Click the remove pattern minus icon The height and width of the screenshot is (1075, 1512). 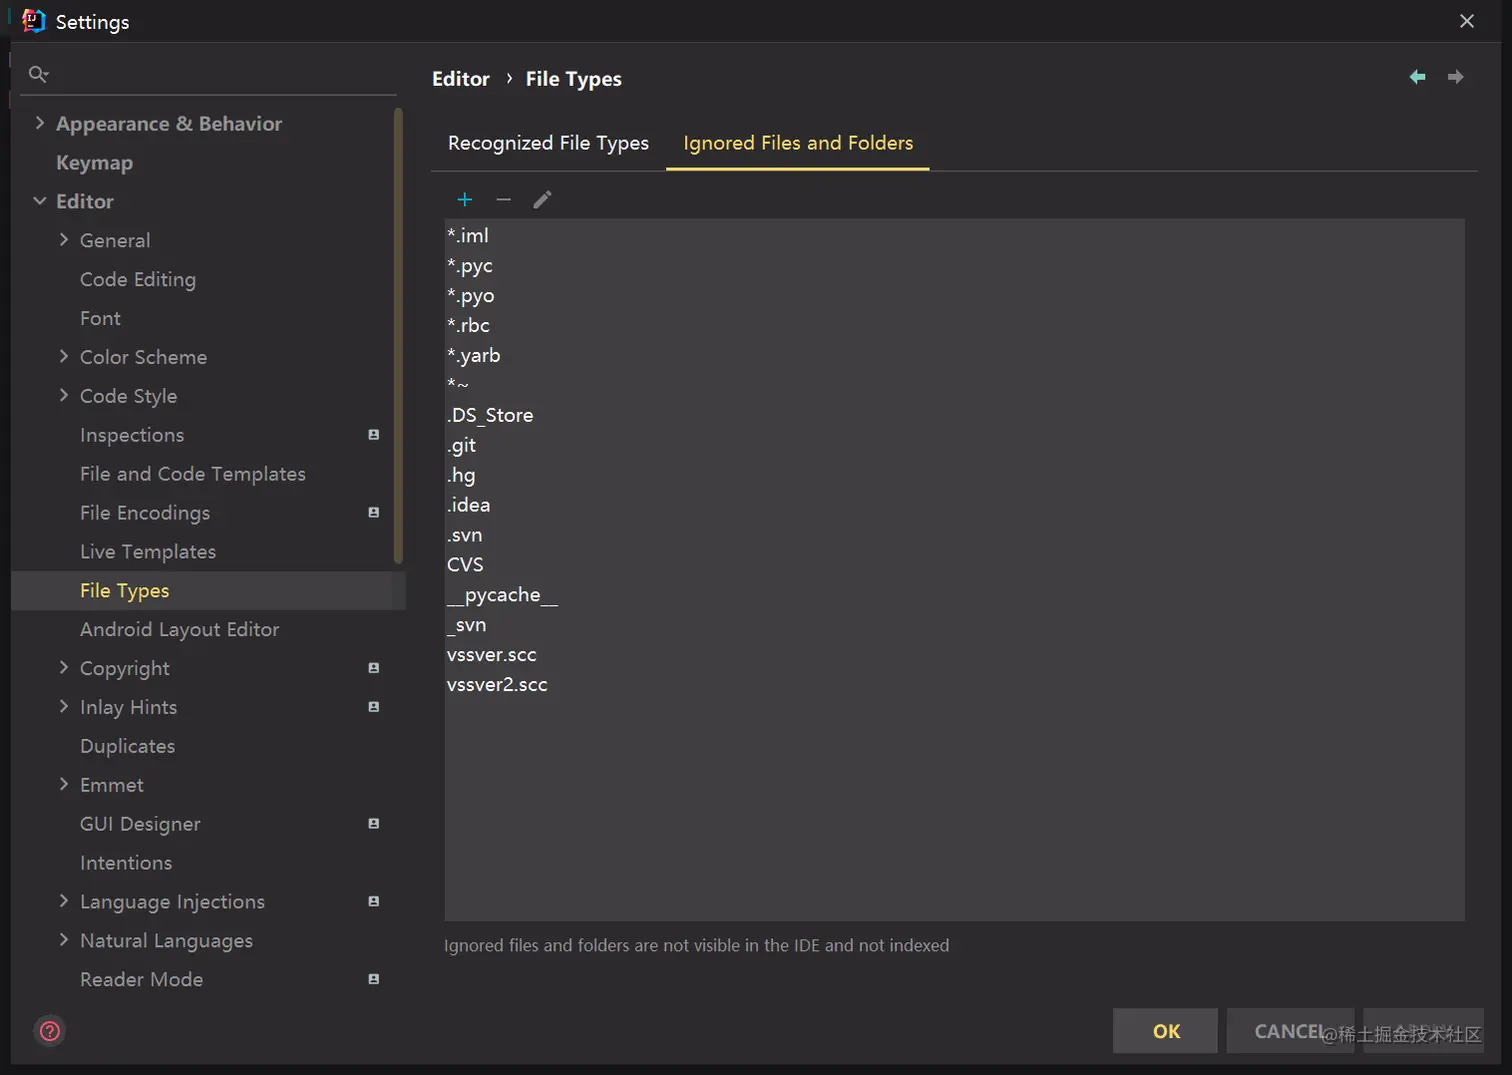(x=504, y=200)
